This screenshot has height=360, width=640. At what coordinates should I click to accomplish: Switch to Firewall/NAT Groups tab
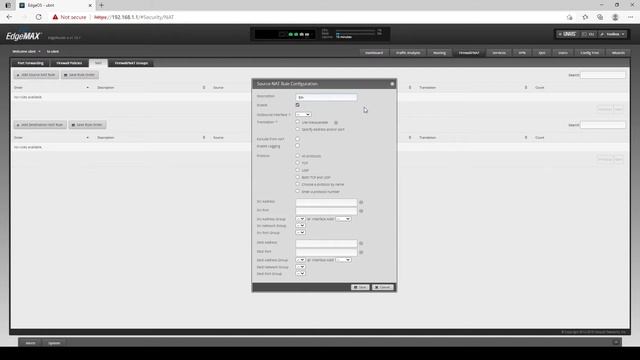131,63
